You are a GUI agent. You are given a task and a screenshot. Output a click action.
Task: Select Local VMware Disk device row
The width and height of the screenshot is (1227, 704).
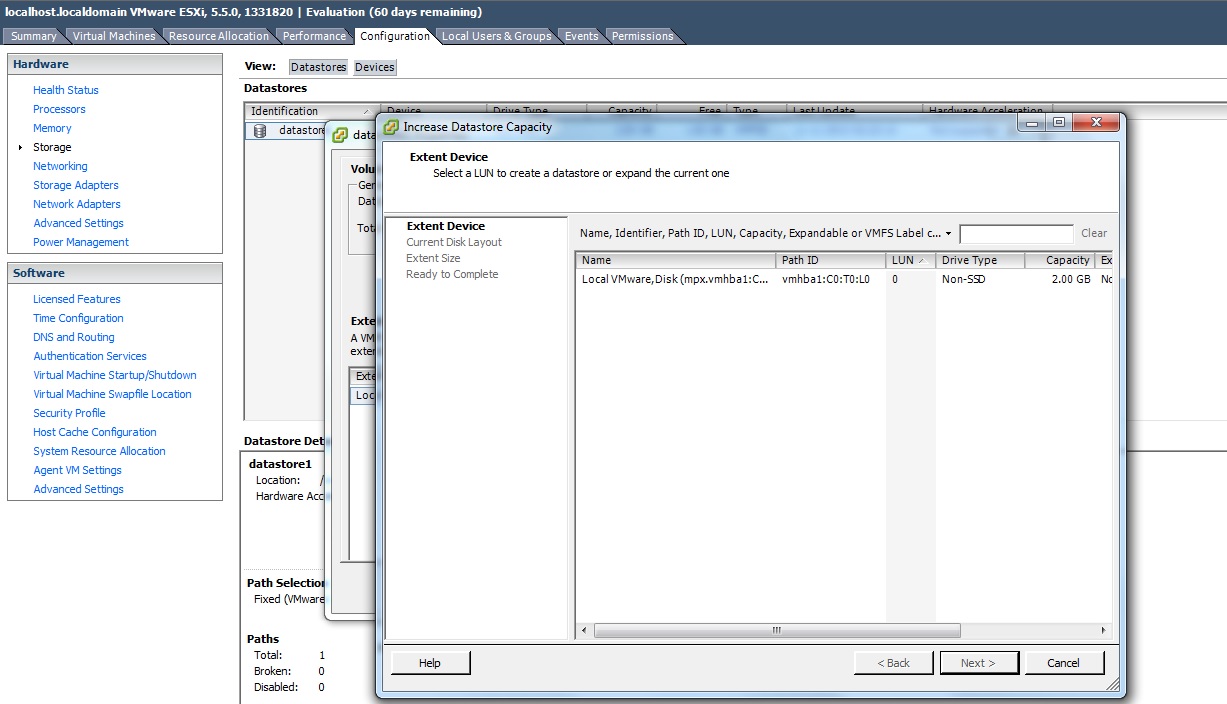[843, 280]
